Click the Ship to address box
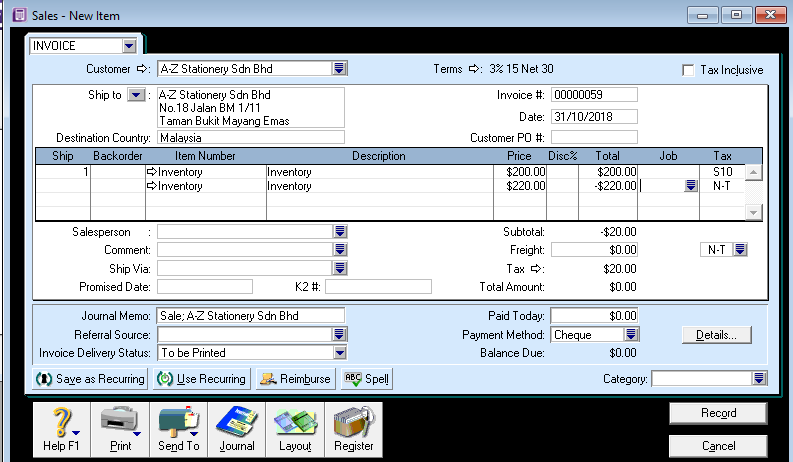The height and width of the screenshot is (462, 793). click(251, 107)
